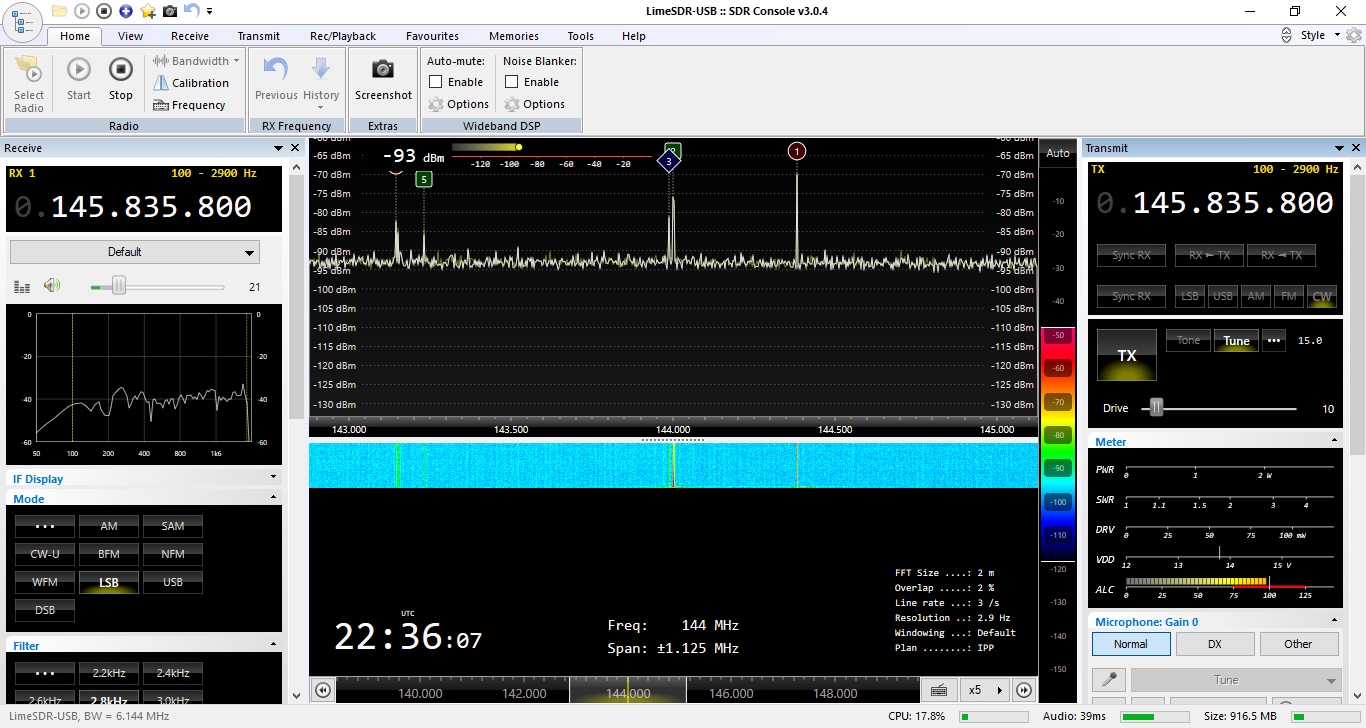Click the quick-access favourite star icon
1366x728 pixels.
(148, 11)
